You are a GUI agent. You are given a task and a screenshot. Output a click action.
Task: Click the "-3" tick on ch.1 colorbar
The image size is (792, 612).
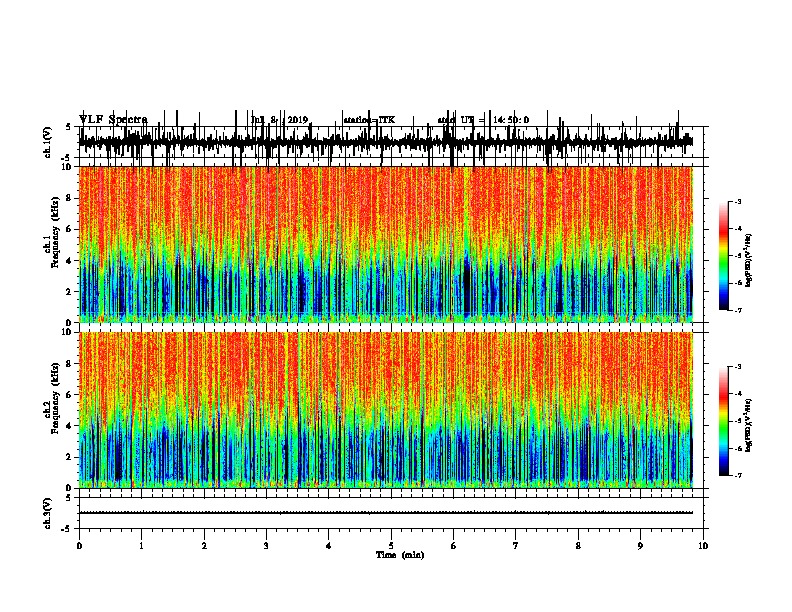point(737,201)
